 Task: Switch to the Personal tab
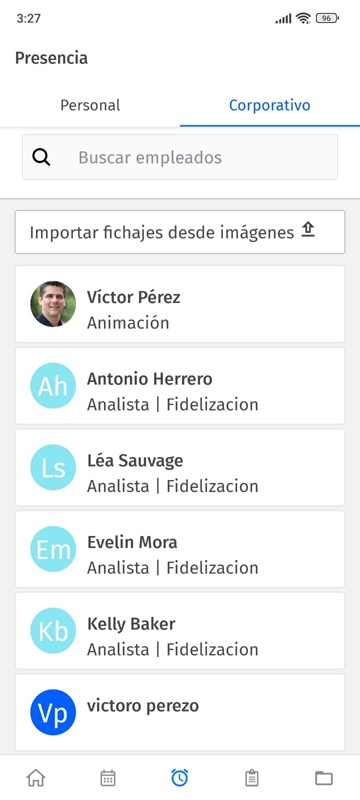[90, 105]
